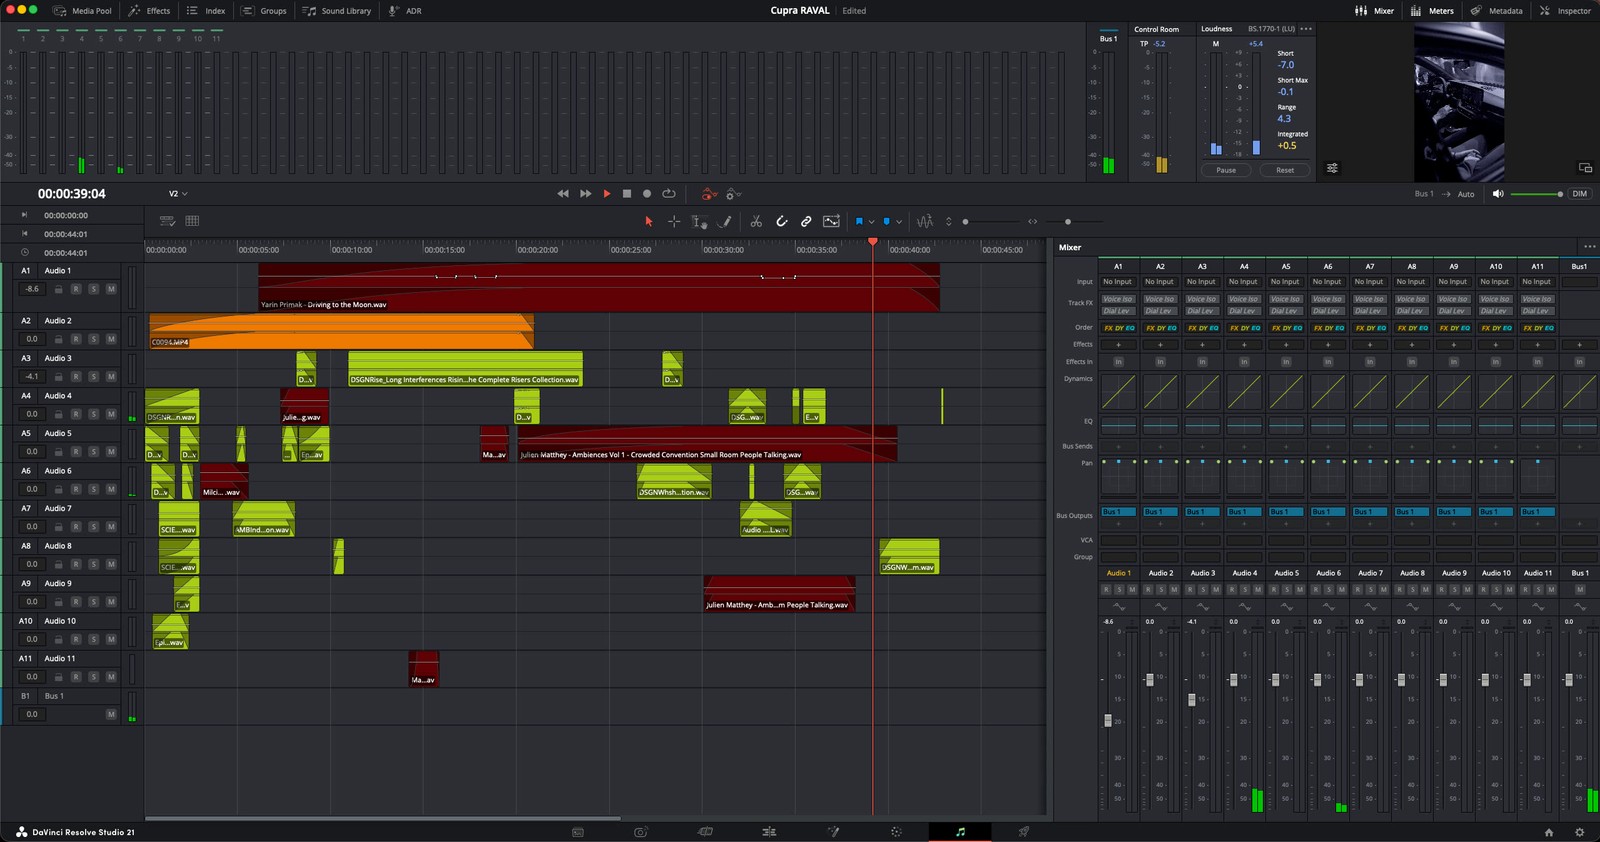The width and height of the screenshot is (1600, 842).
Task: Click the fast forward transport button
Action: [x=586, y=194]
